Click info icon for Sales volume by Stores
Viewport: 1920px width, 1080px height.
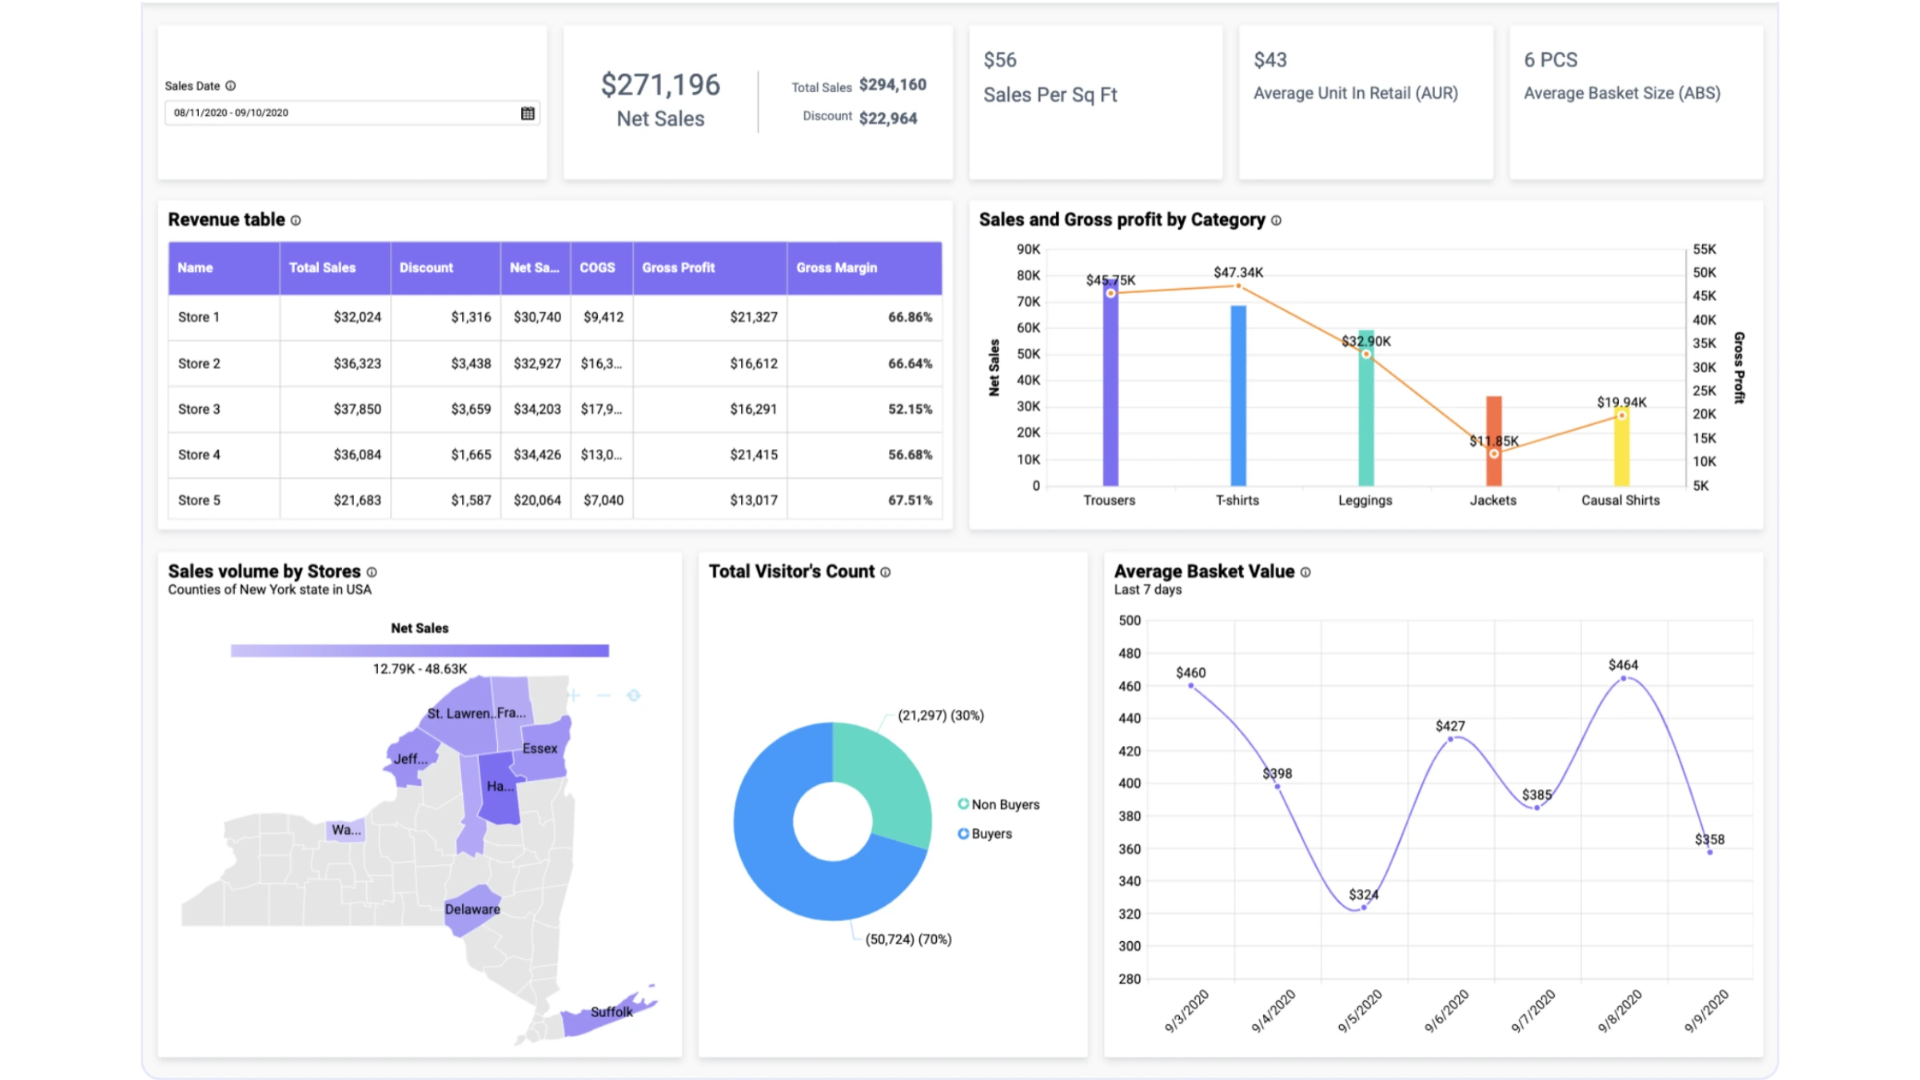(372, 572)
